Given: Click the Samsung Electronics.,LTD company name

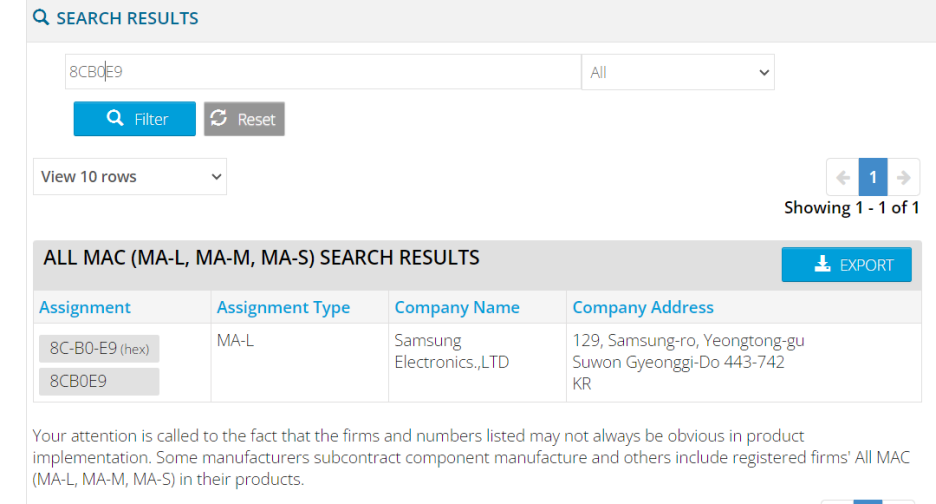Looking at the screenshot, I should 452,351.
